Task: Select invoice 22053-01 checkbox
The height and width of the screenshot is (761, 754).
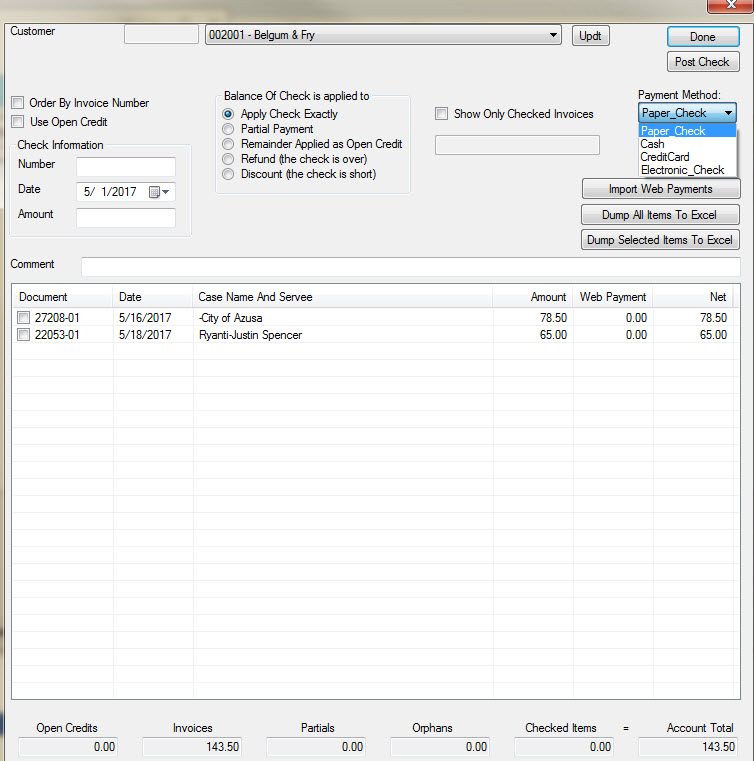Action: coord(23,335)
